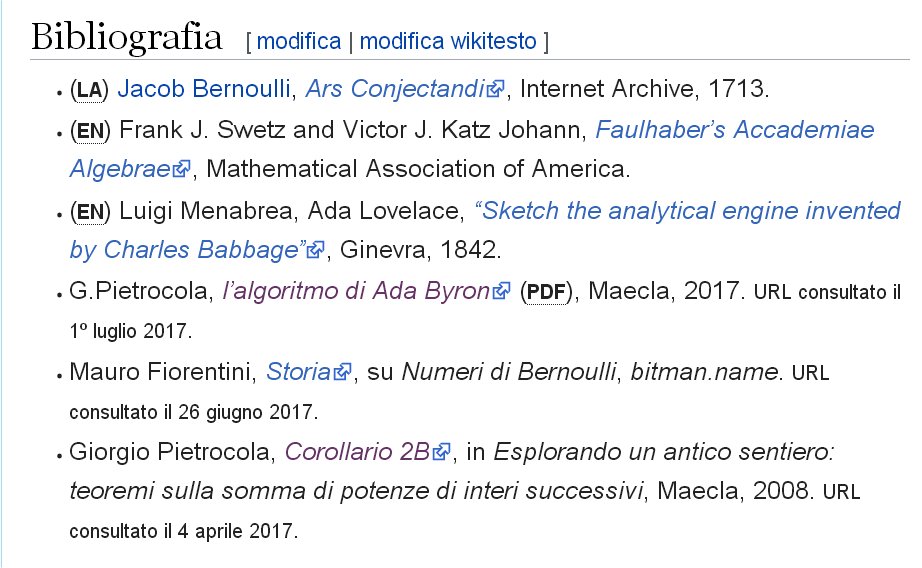The height and width of the screenshot is (568, 922).
Task: Open Sketch the analytical engine link
Action: pos(687,211)
